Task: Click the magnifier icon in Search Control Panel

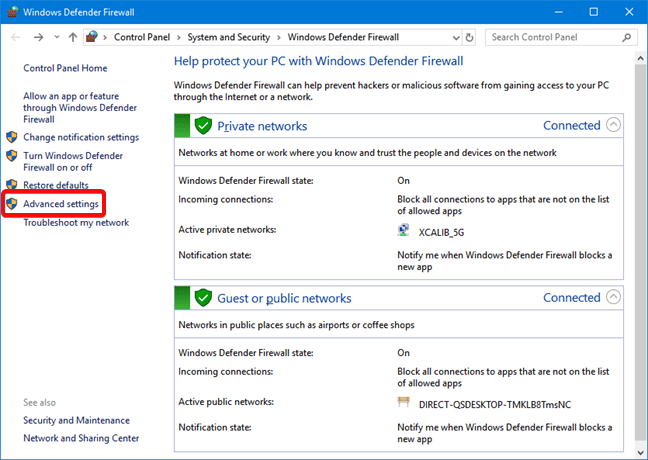Action: [x=627, y=37]
